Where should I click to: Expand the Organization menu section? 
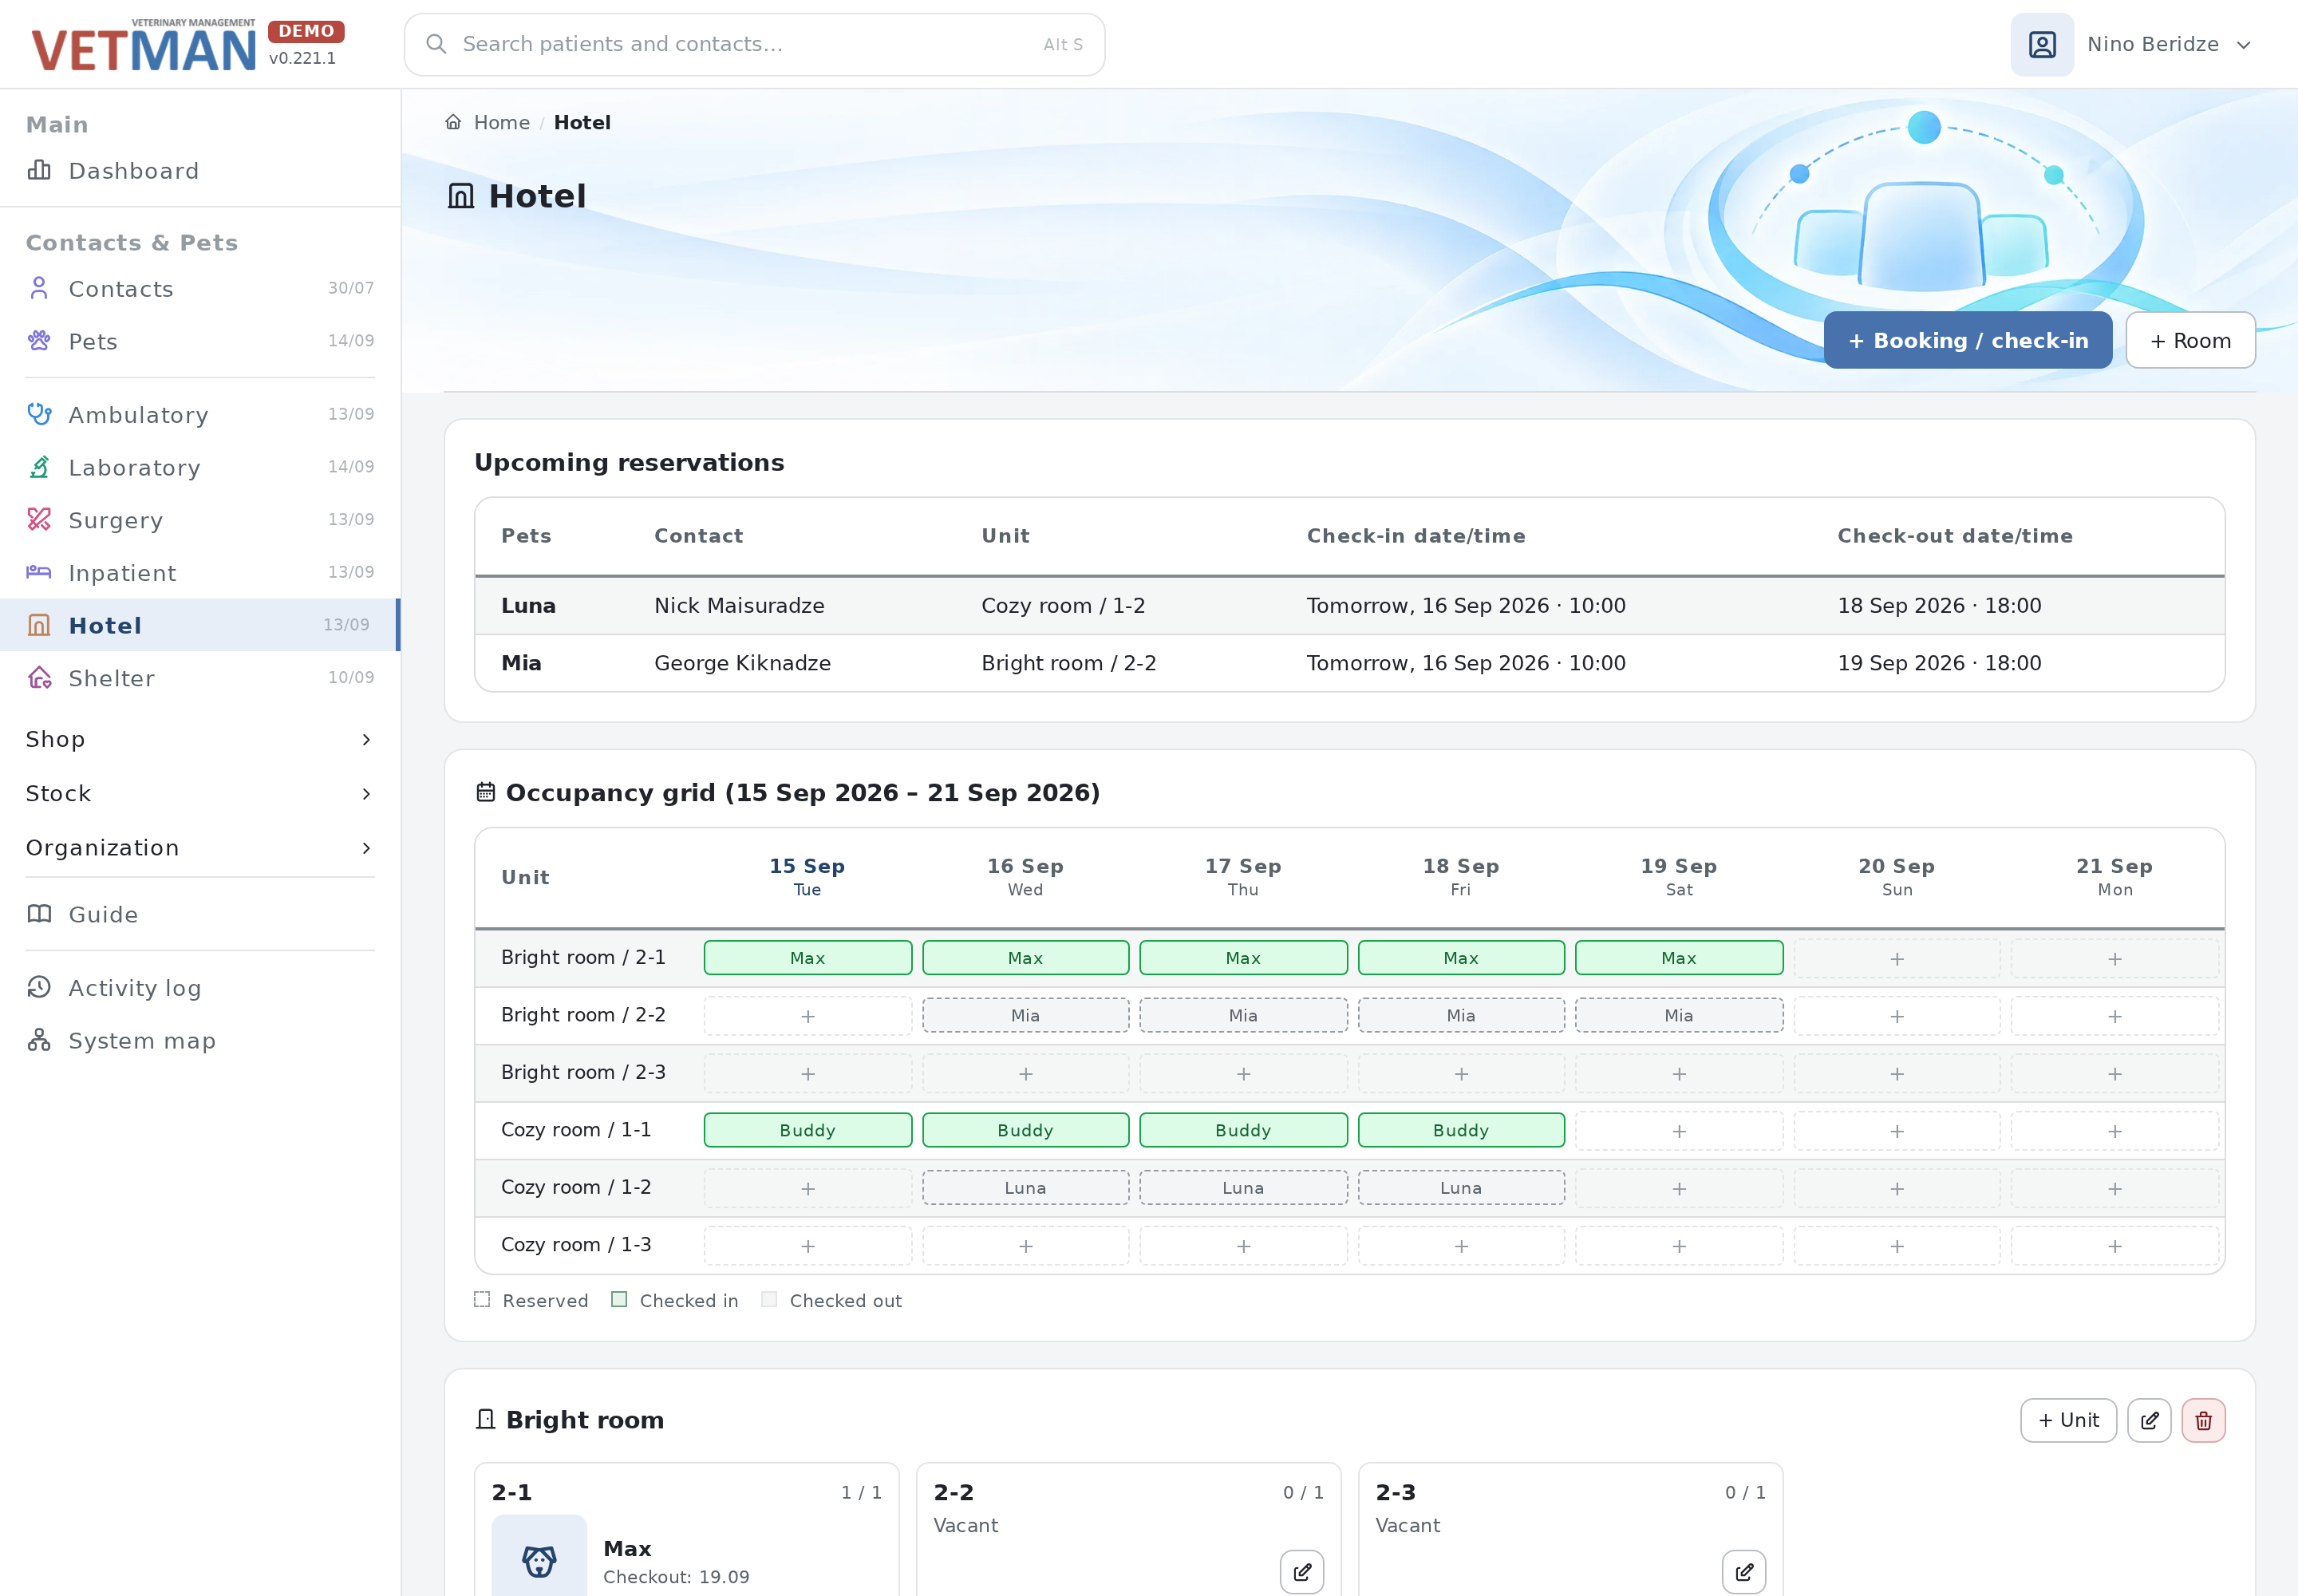(x=200, y=847)
